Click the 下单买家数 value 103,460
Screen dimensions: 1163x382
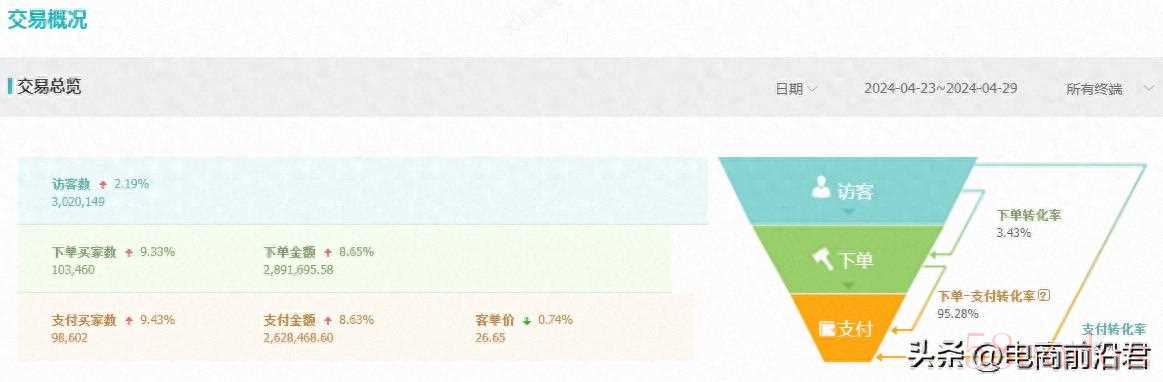[x=73, y=269]
